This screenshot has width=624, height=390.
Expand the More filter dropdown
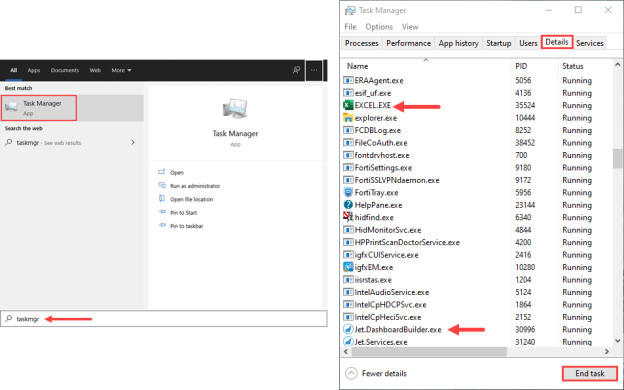coord(121,70)
